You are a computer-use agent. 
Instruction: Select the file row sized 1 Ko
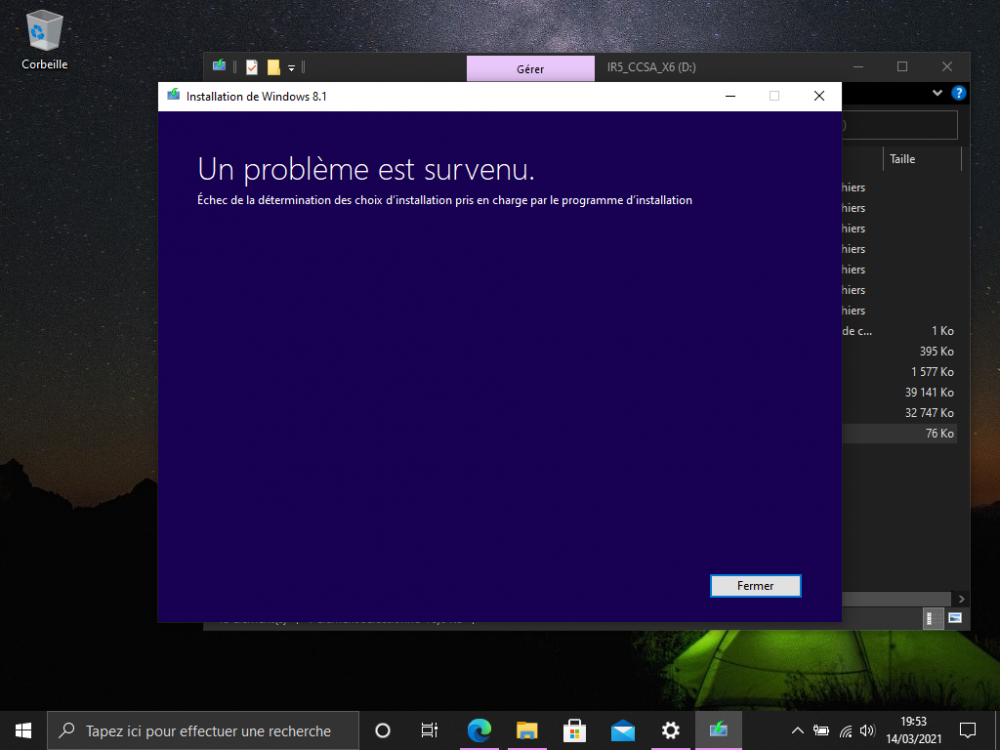point(899,331)
